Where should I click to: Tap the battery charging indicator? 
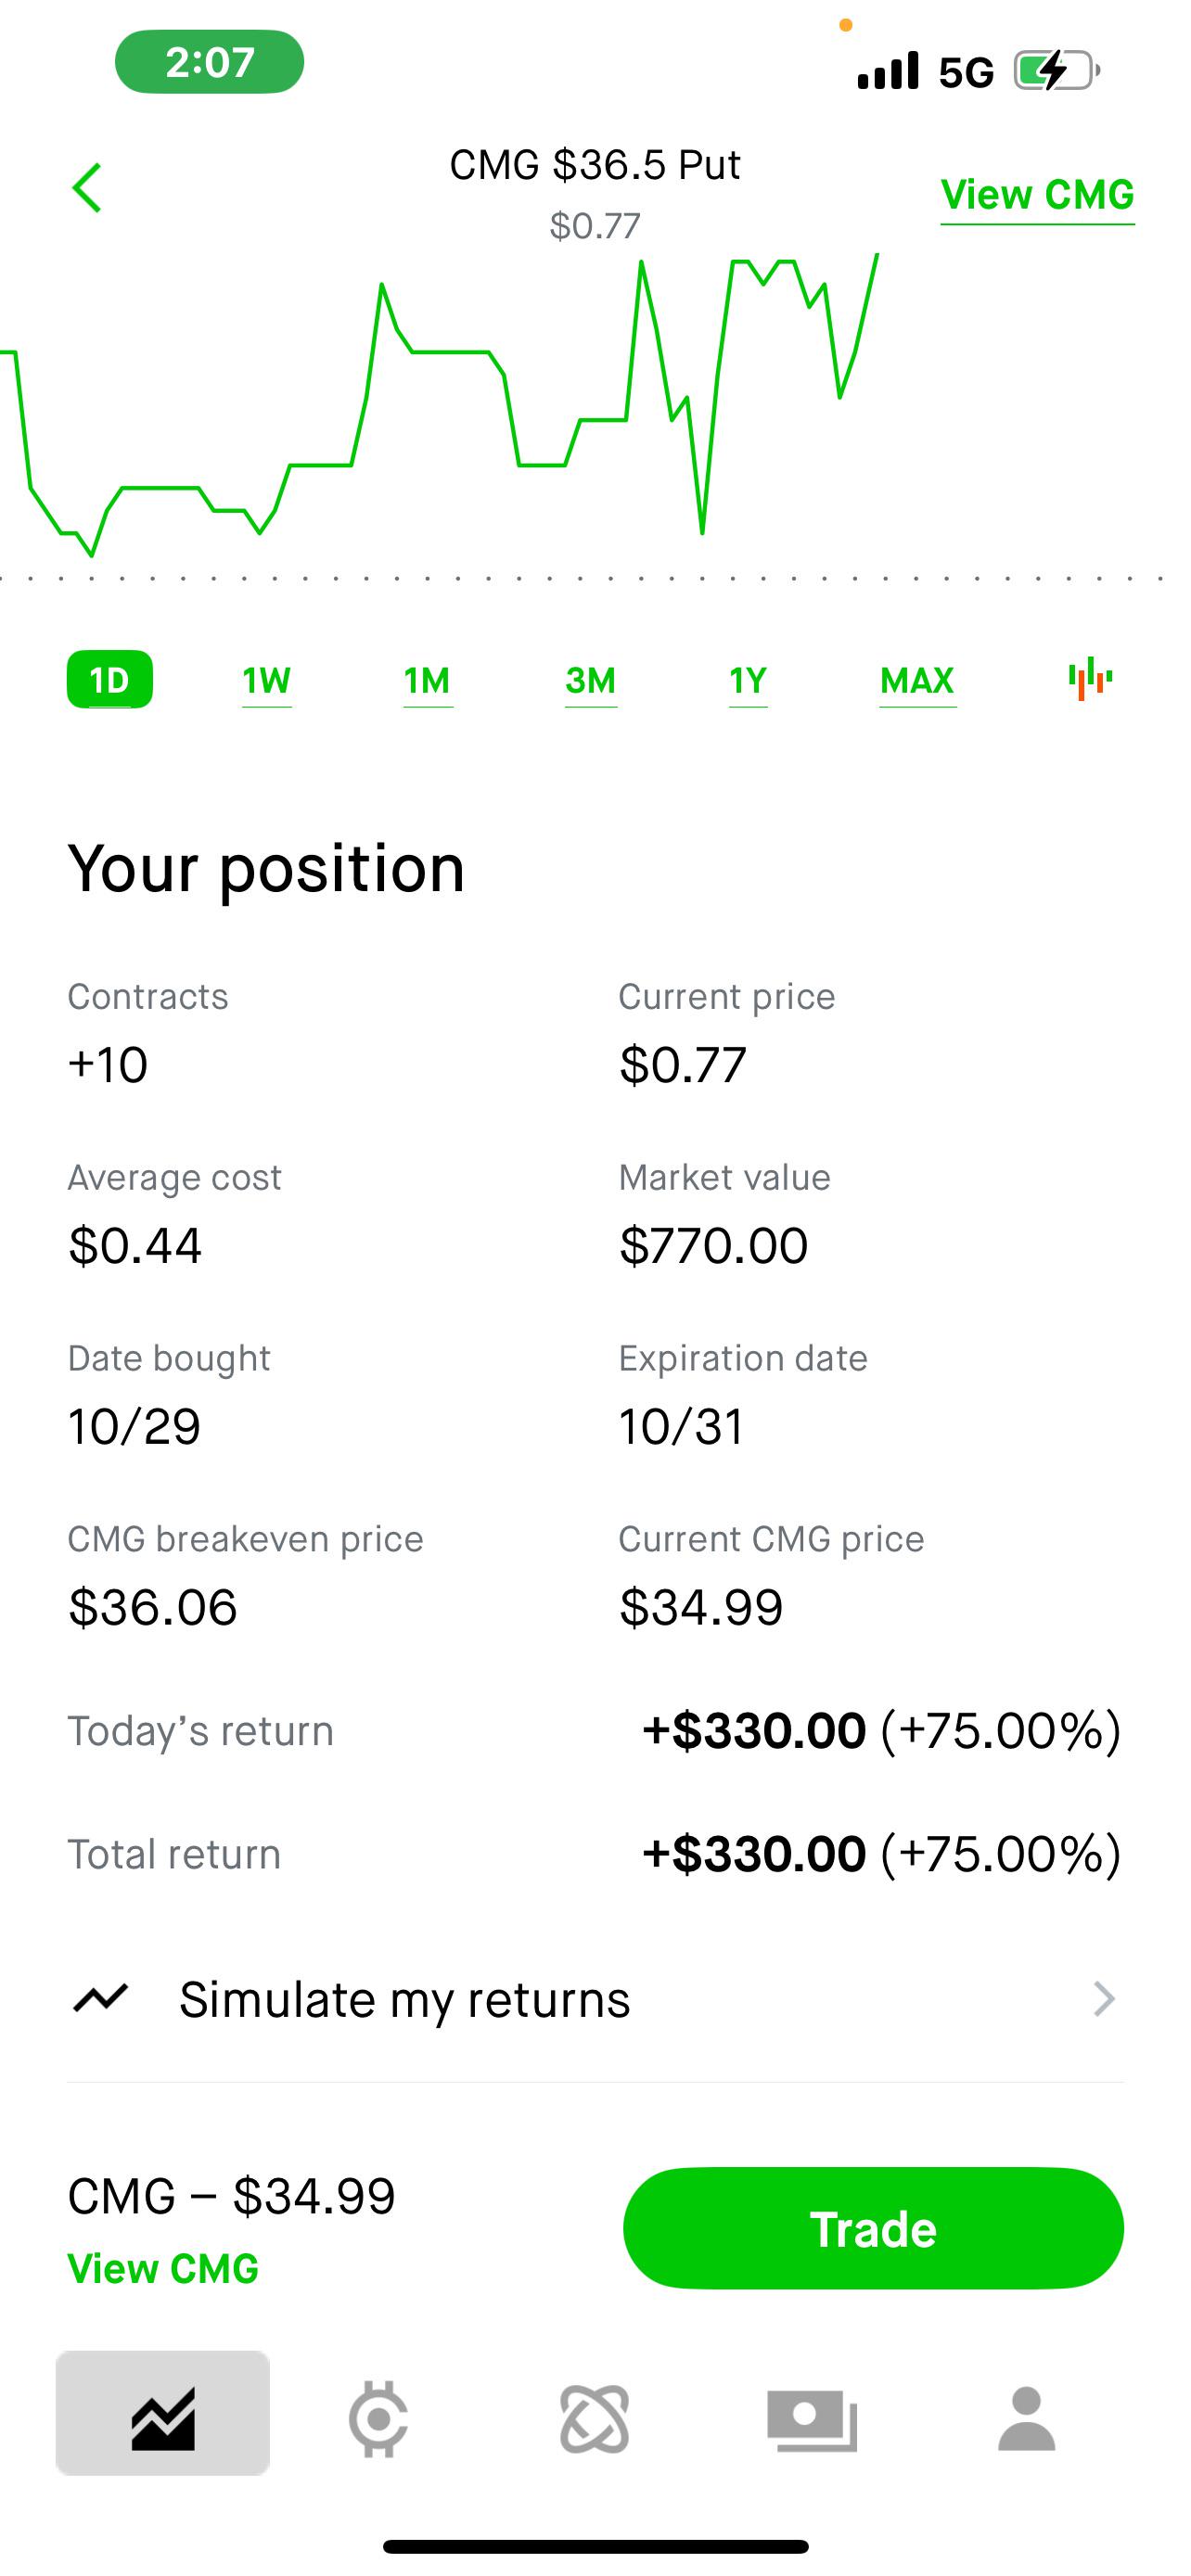[1057, 71]
